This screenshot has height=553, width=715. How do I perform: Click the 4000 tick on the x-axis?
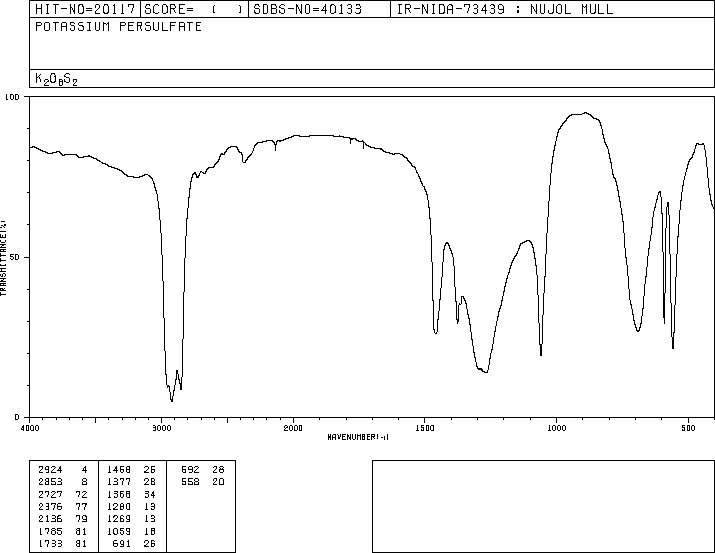coord(30,428)
